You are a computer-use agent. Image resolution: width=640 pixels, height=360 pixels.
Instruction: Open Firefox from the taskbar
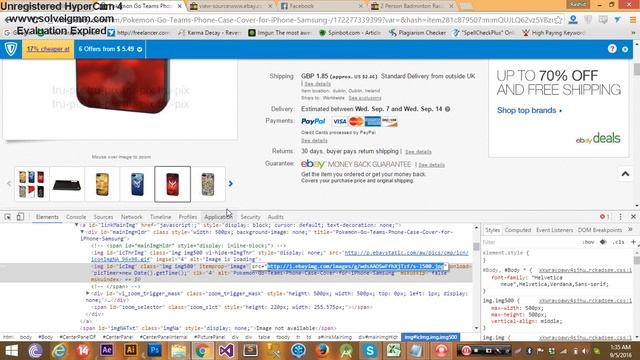tap(322, 351)
